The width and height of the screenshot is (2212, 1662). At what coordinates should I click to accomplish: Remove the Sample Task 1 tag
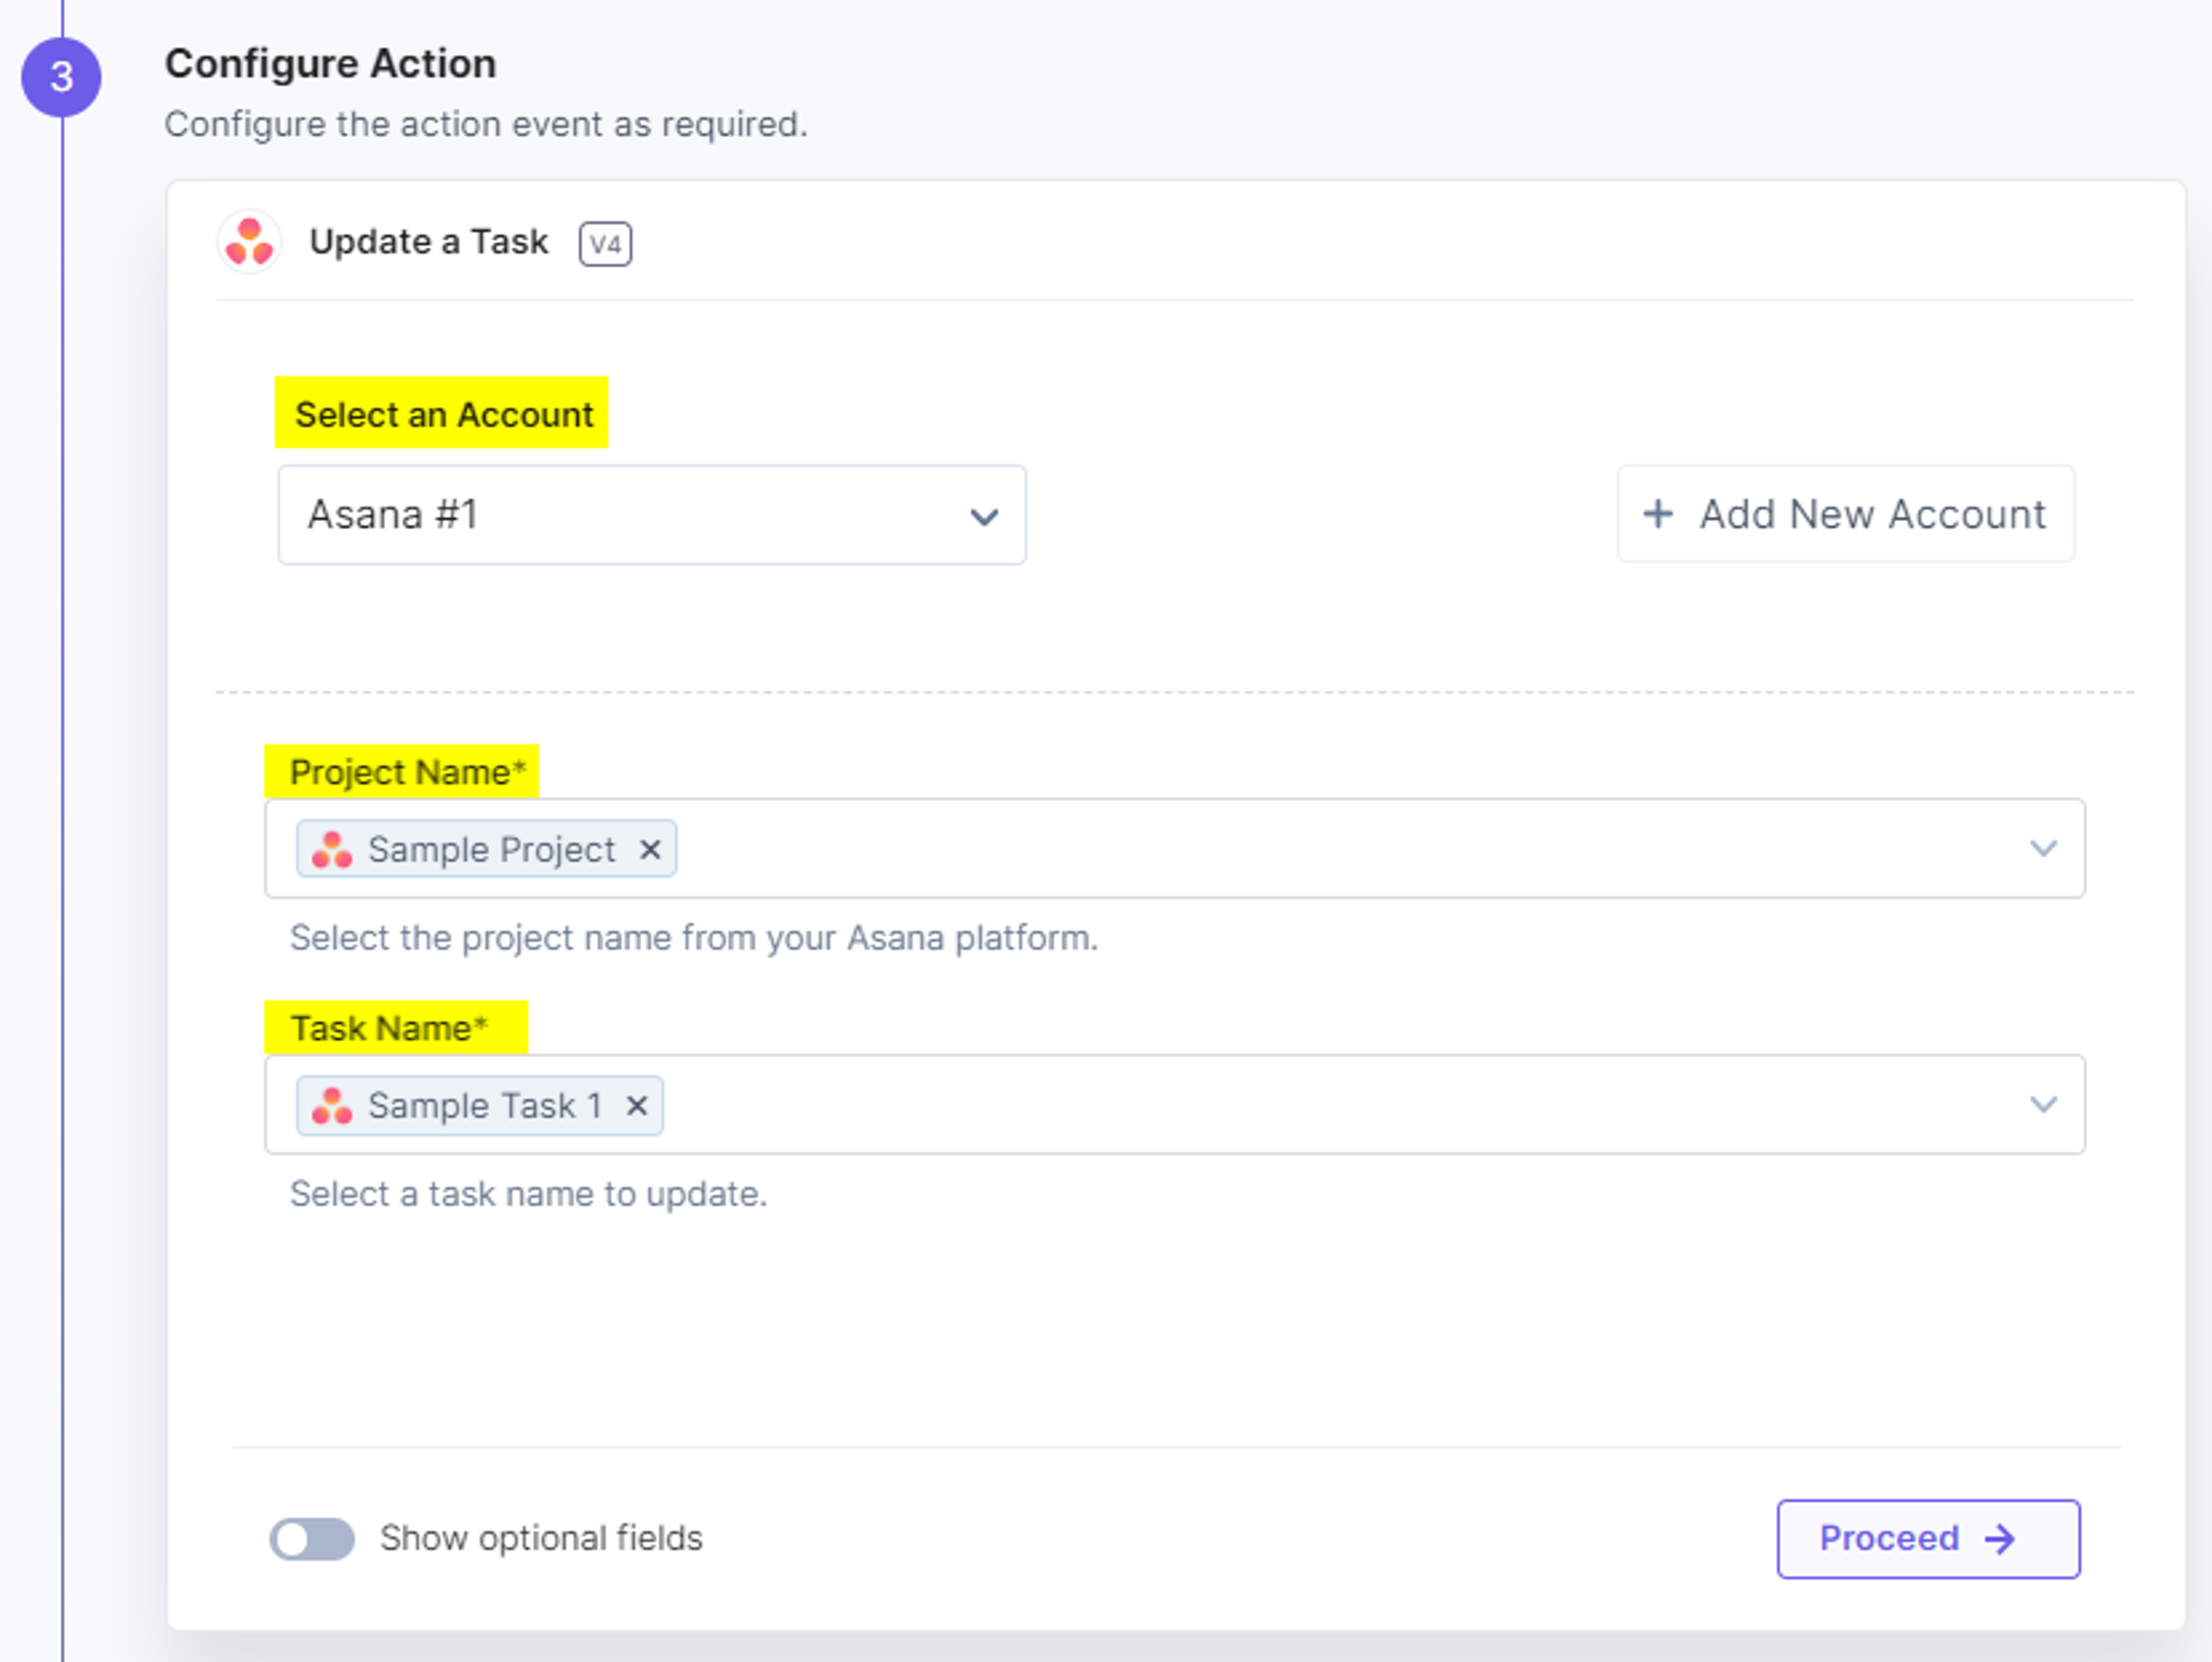637,1105
